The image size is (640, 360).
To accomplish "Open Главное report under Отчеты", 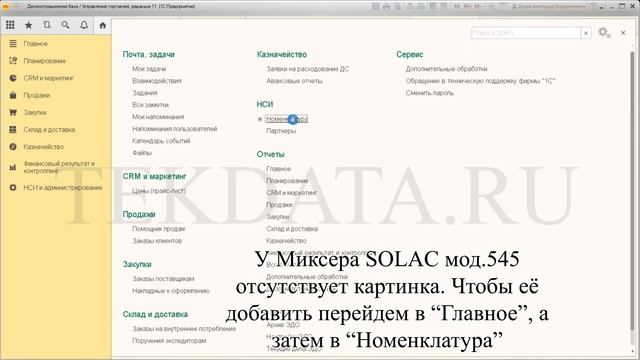I will pyautogui.click(x=278, y=169).
